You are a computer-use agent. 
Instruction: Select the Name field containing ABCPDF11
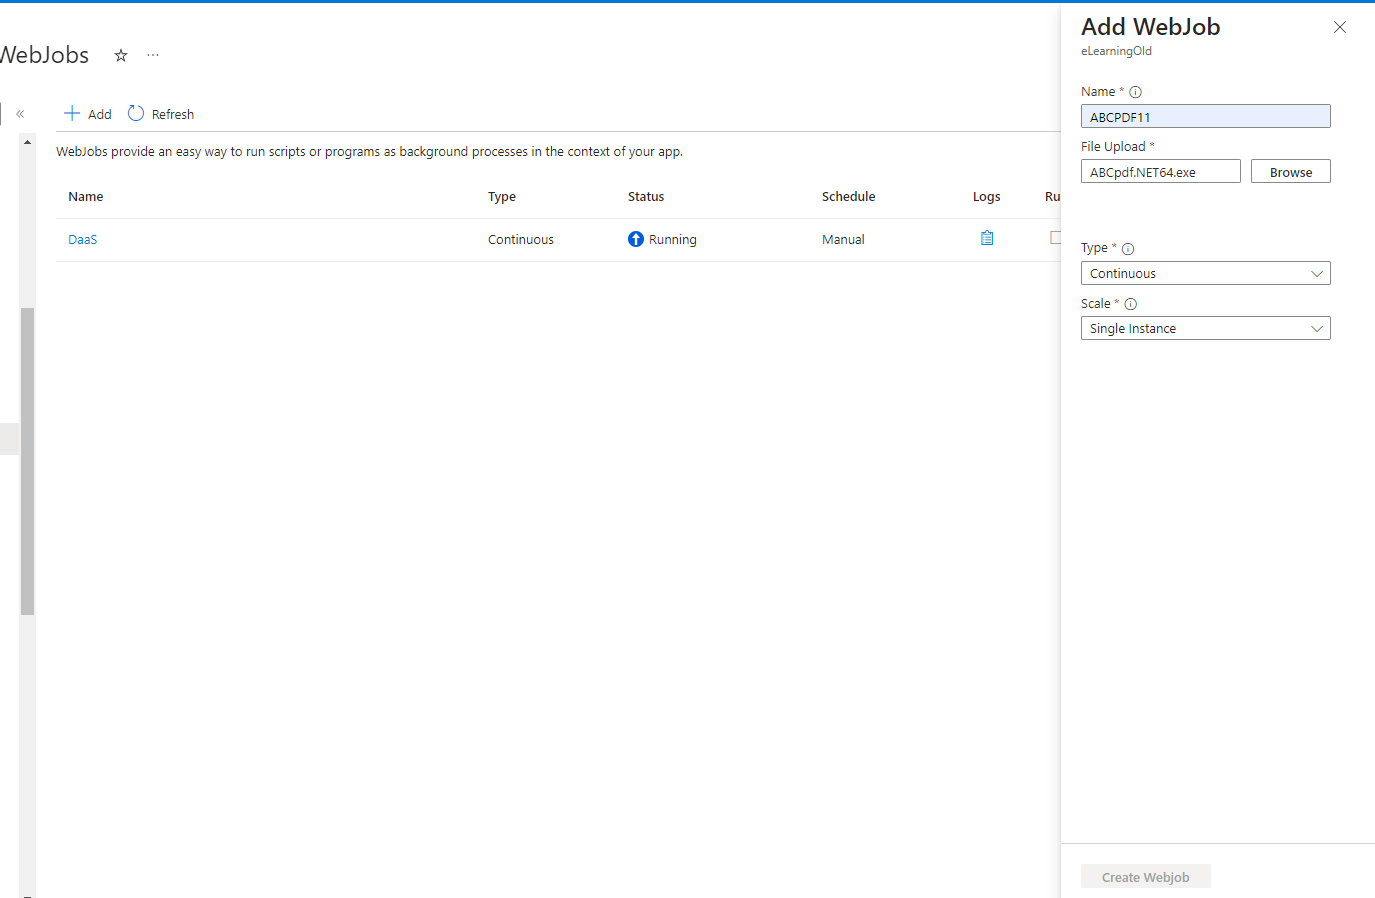click(x=1205, y=116)
